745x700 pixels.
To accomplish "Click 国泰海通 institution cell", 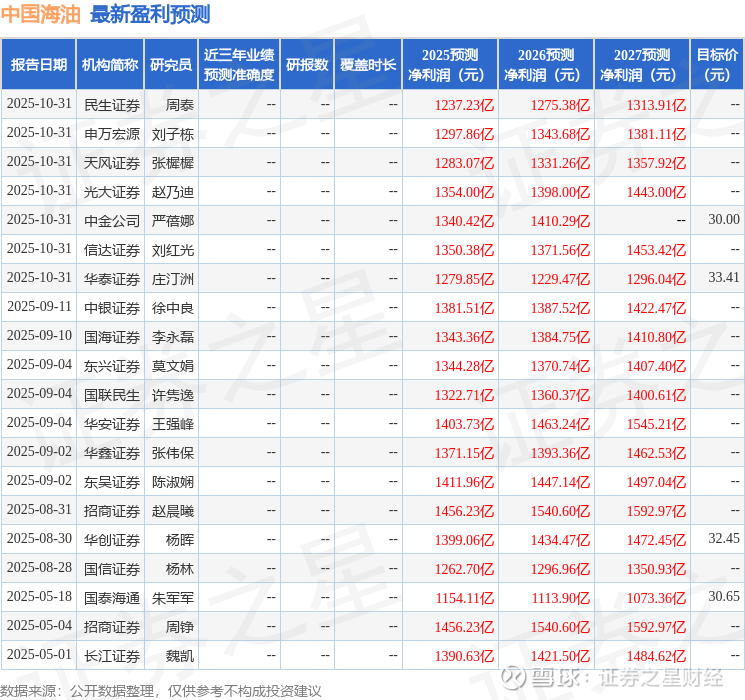I will pyautogui.click(x=112, y=598).
